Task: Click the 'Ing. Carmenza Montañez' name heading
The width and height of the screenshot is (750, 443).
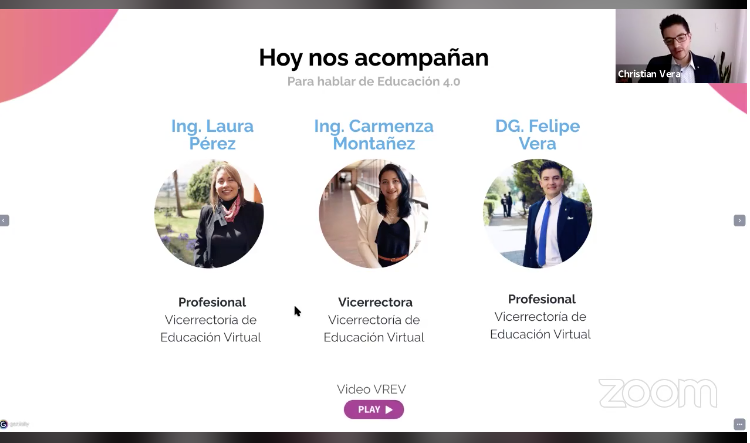Action: click(374, 134)
